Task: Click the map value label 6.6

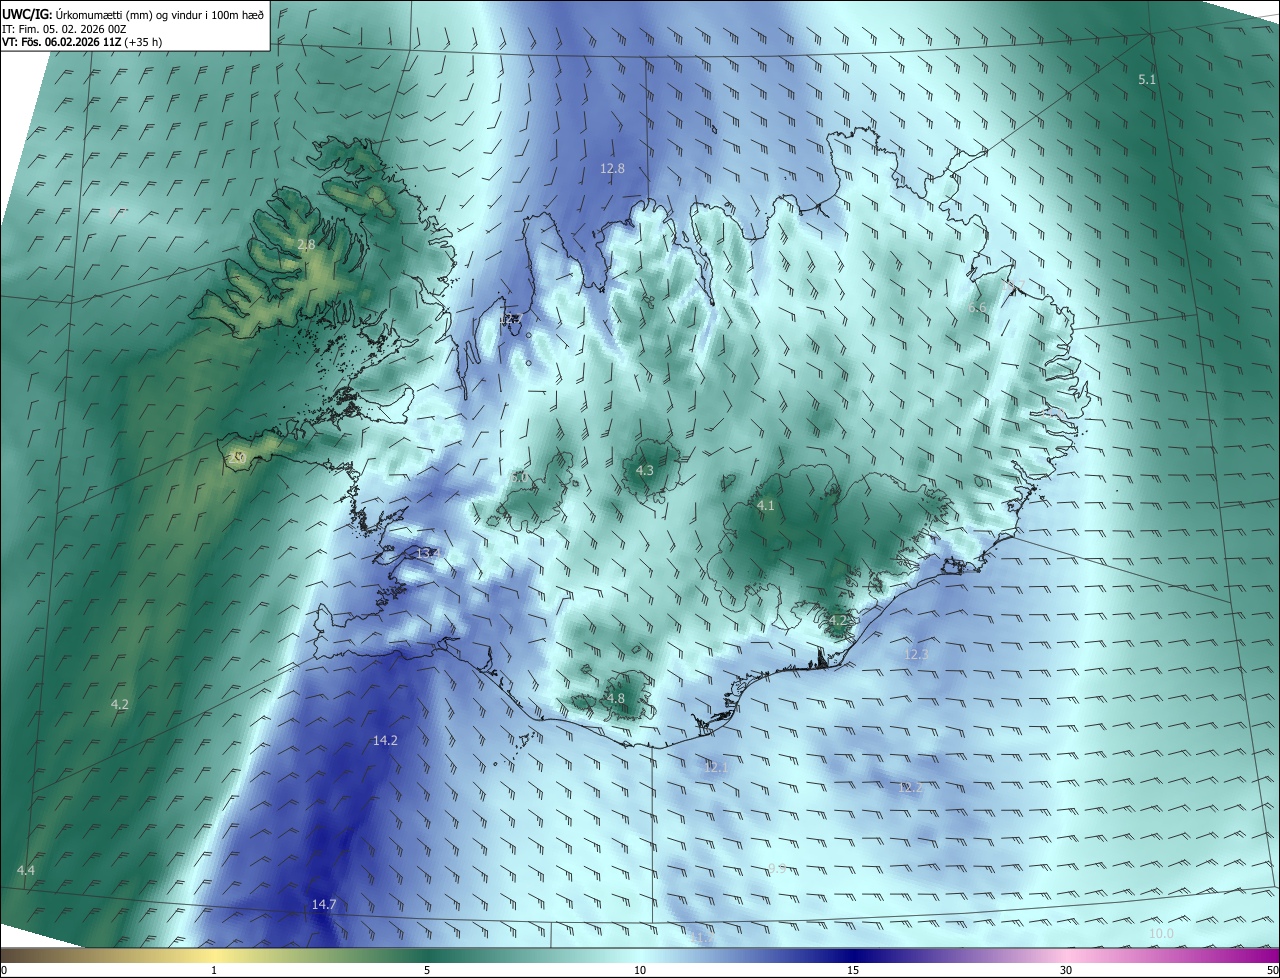Action: (x=977, y=308)
